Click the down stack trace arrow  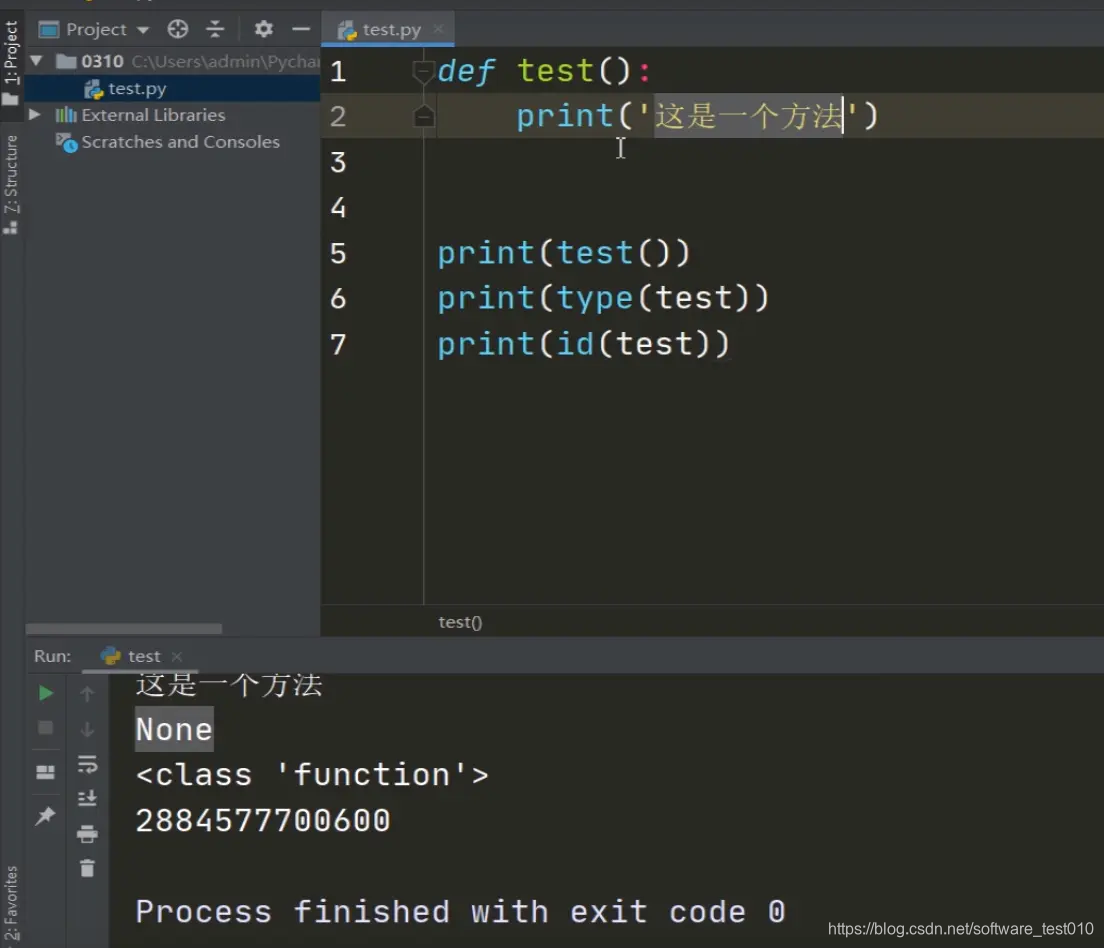(x=87, y=729)
